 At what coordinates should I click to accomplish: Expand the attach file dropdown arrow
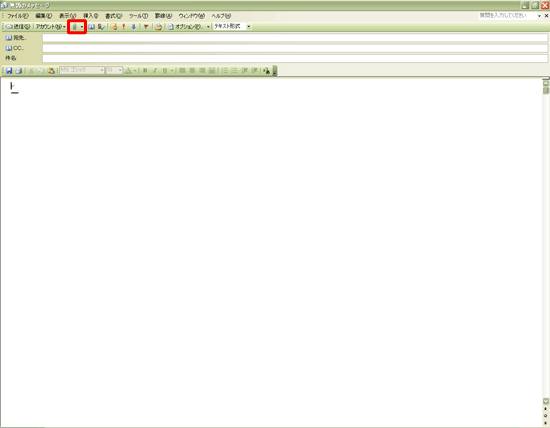[x=82, y=27]
